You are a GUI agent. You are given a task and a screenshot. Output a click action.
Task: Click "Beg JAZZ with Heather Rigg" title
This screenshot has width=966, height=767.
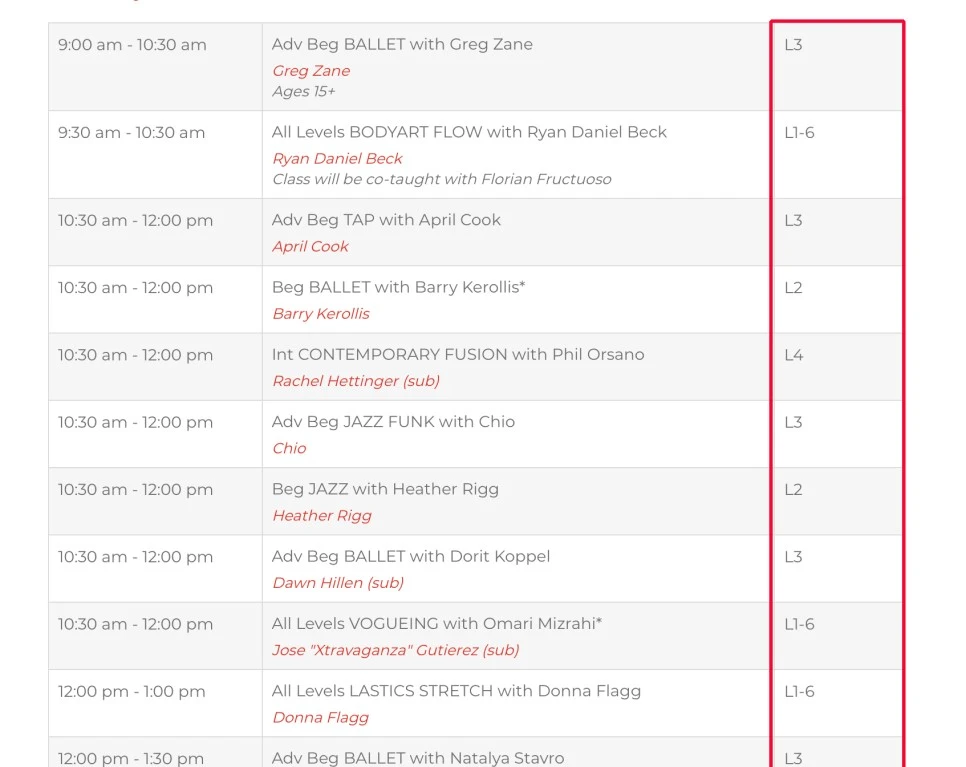point(385,489)
